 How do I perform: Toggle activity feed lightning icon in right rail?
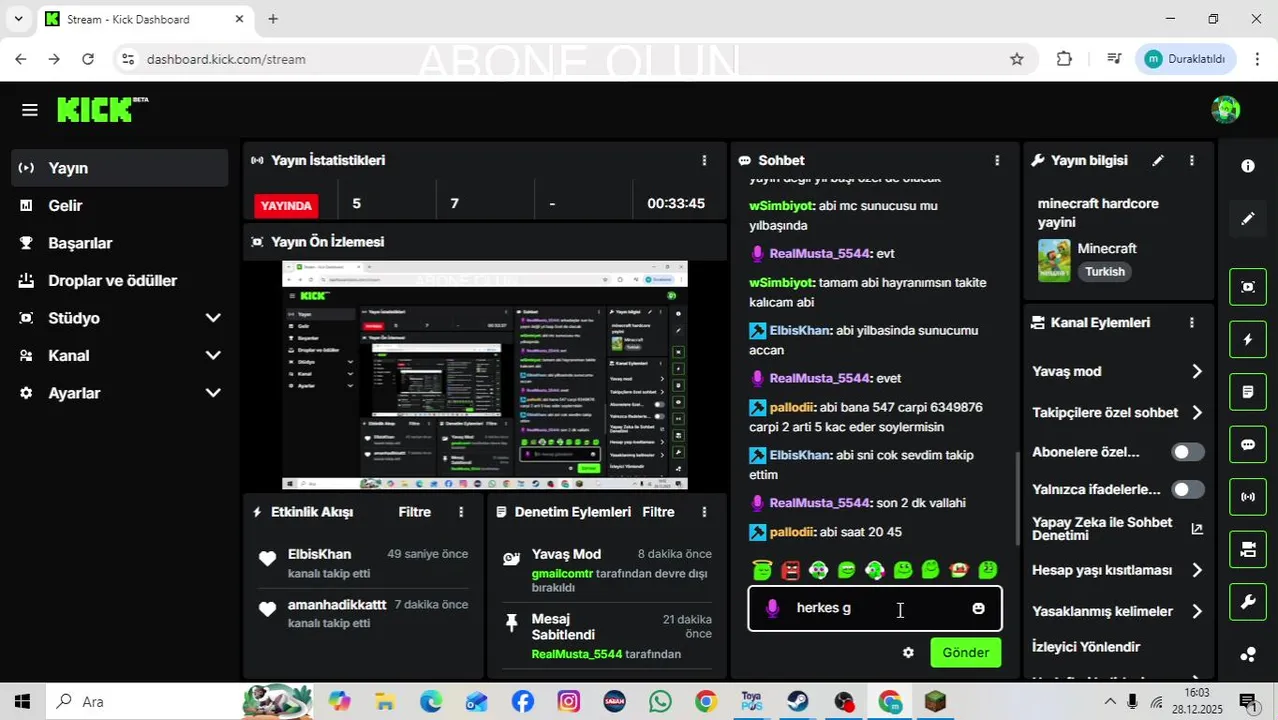[x=1248, y=340]
